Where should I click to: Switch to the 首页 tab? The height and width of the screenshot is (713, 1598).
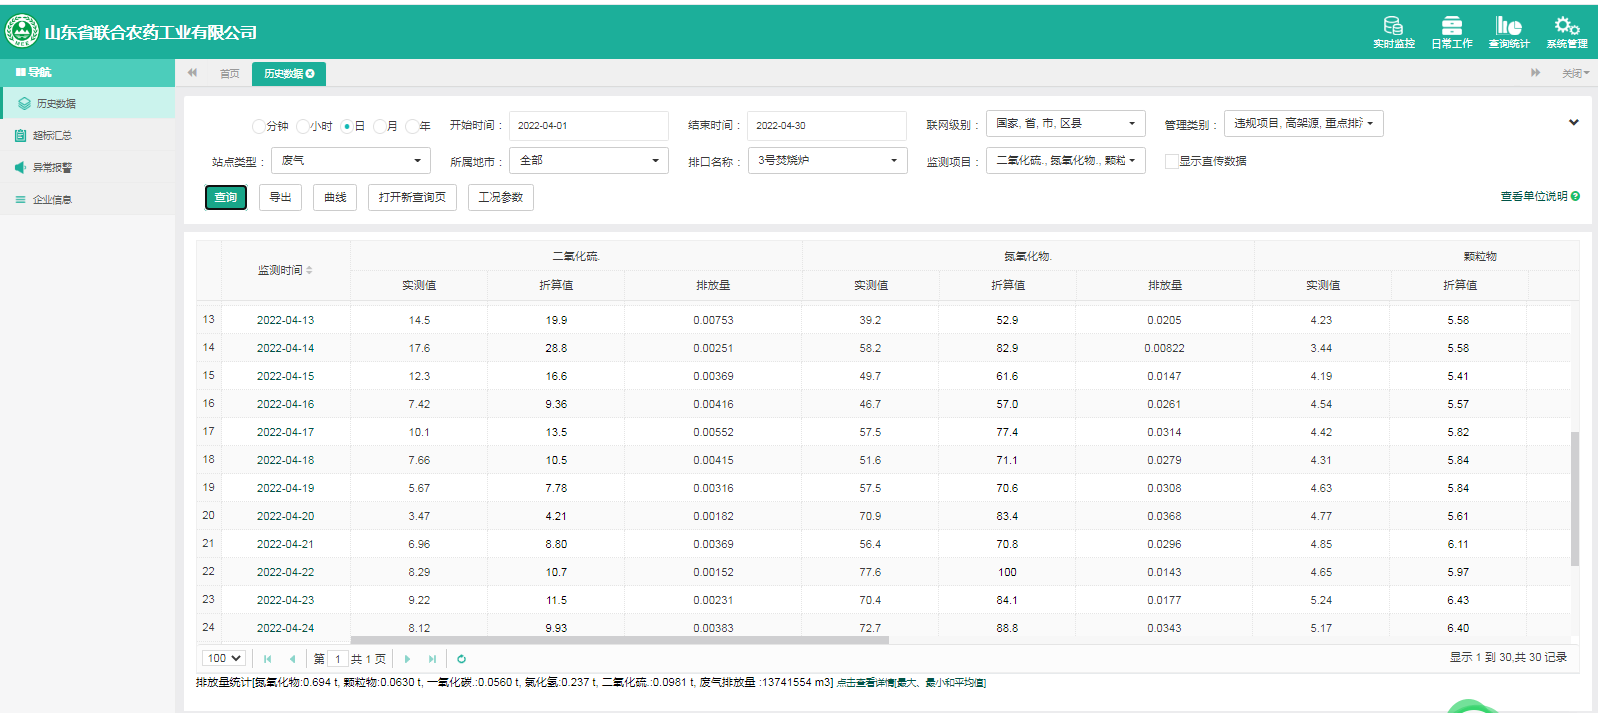pyautogui.click(x=229, y=74)
